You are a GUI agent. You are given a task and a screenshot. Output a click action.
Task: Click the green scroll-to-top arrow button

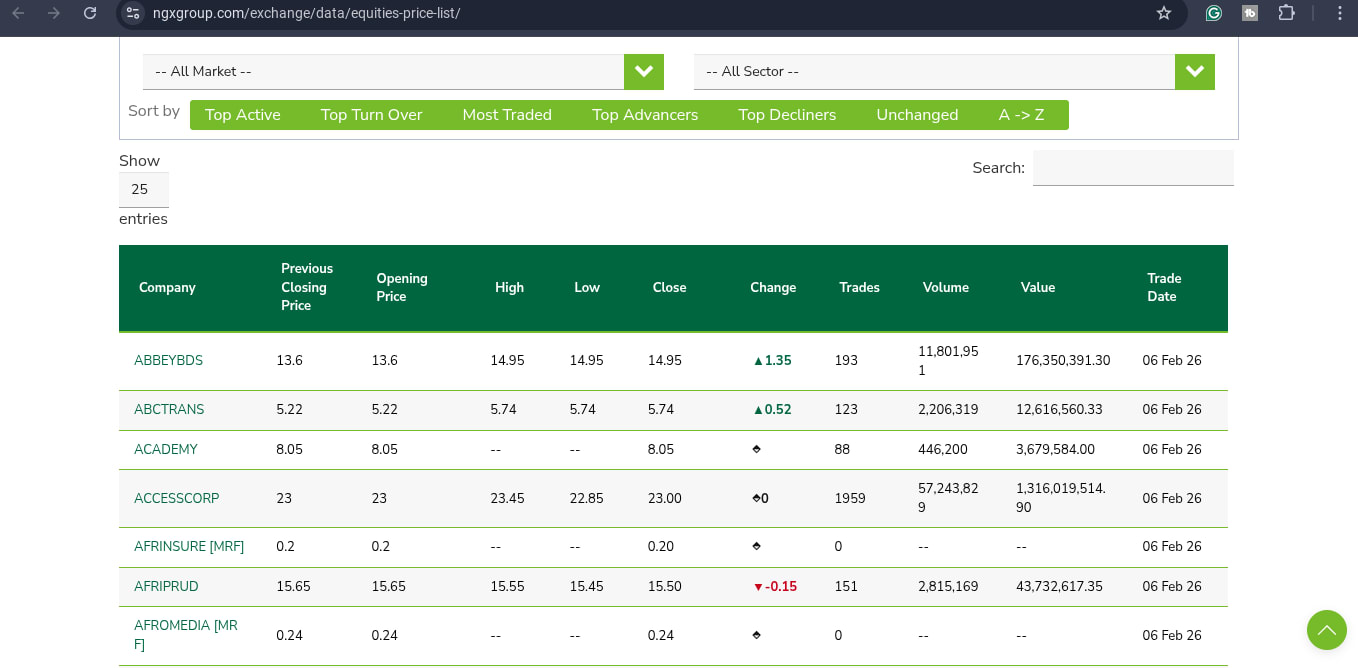pyautogui.click(x=1327, y=630)
